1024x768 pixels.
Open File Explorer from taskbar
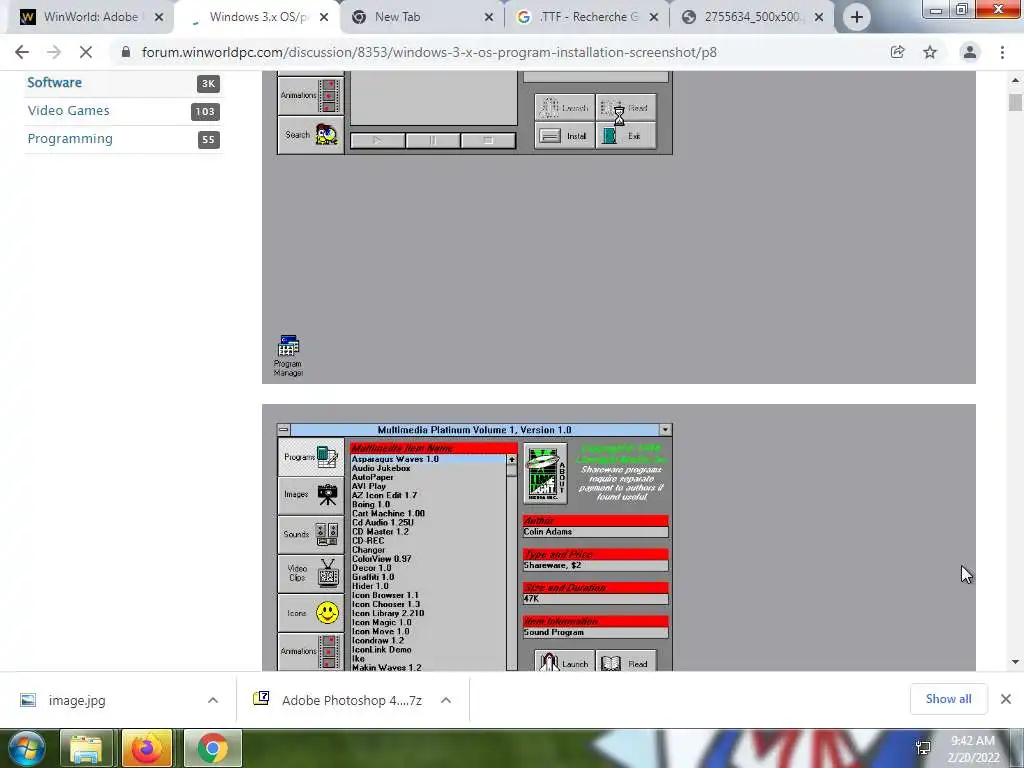tap(86, 748)
